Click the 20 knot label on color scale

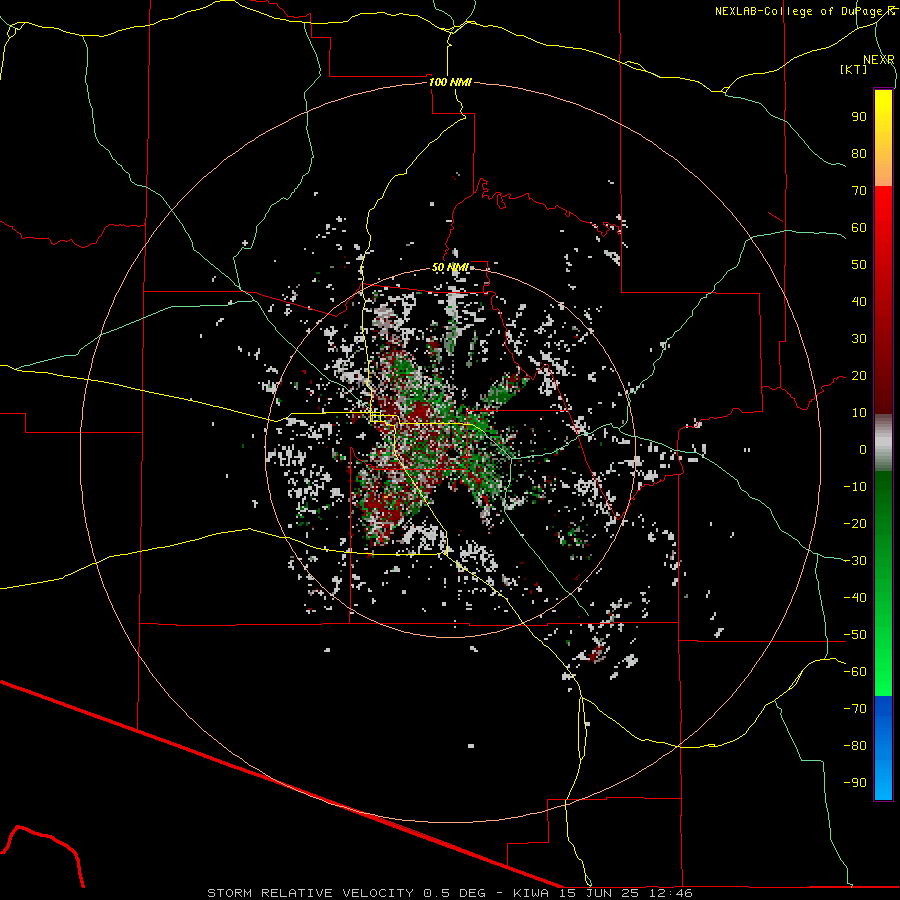coord(859,376)
